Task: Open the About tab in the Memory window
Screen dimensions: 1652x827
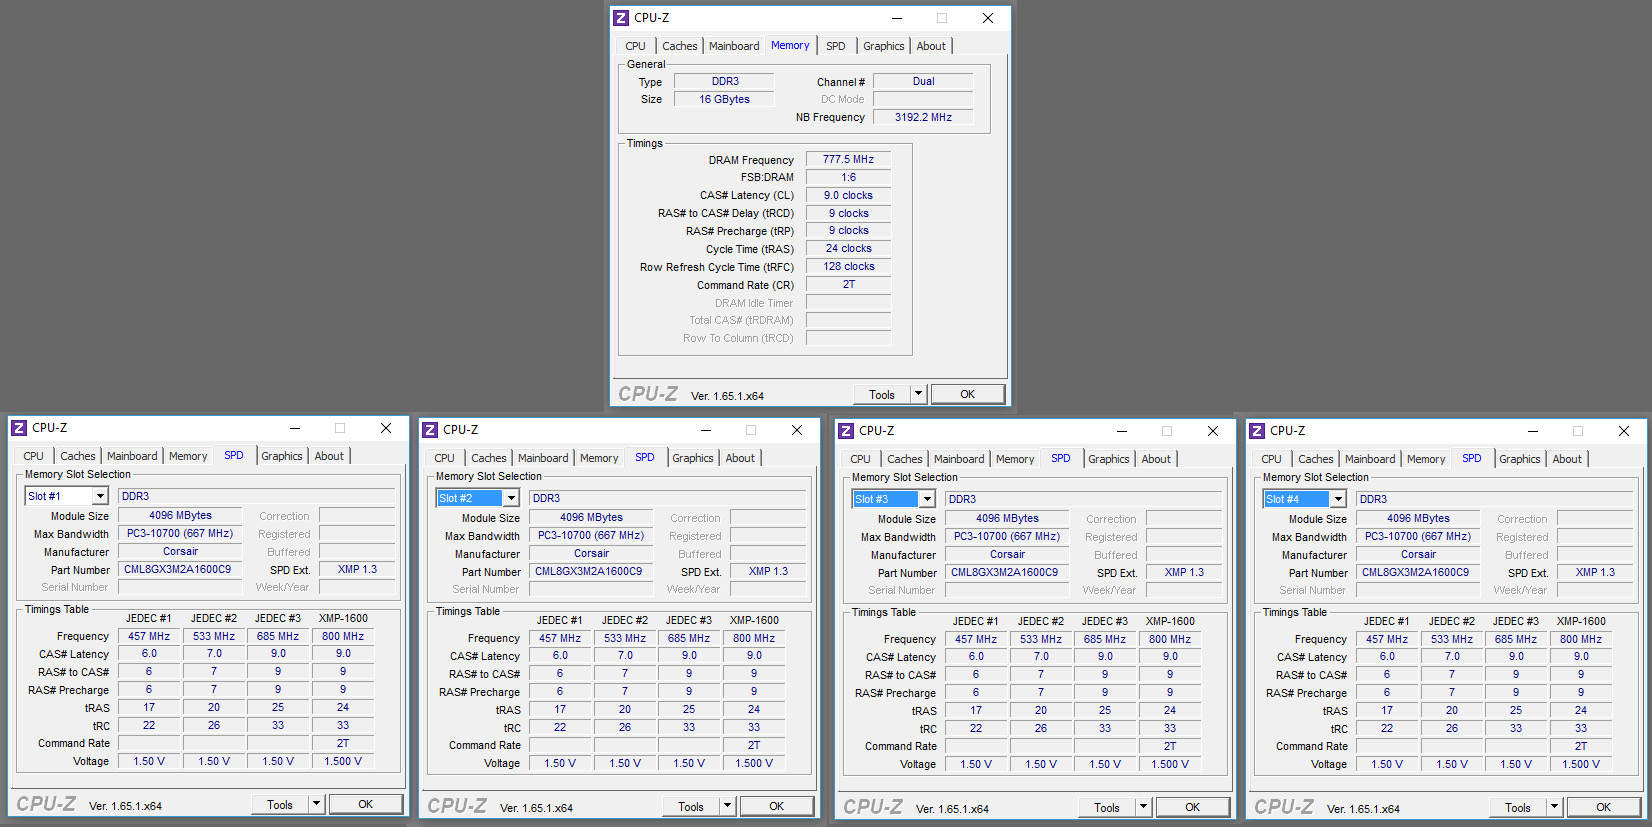Action: [x=931, y=46]
